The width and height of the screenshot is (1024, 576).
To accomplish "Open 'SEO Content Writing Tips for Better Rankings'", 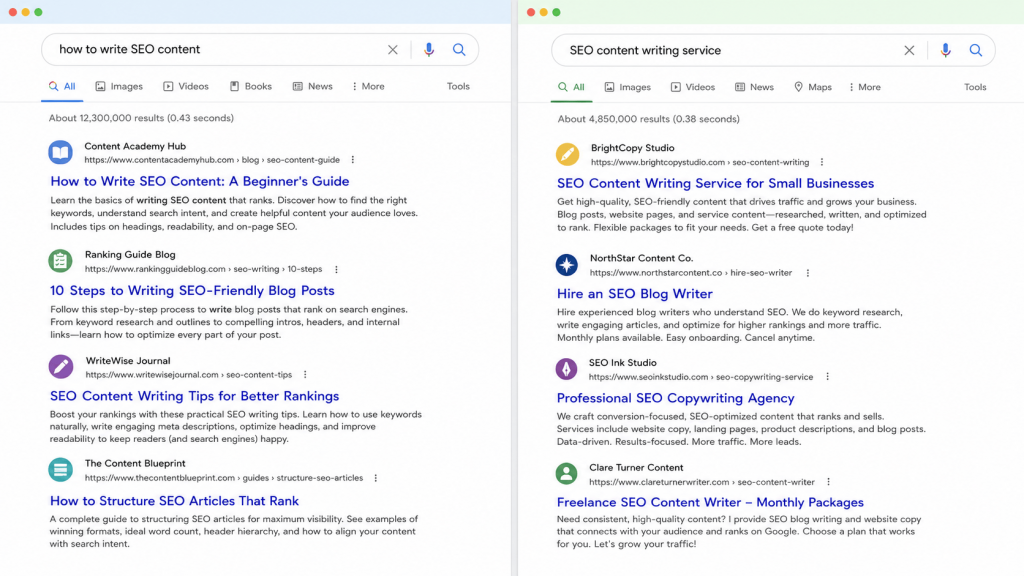I will (195, 396).
